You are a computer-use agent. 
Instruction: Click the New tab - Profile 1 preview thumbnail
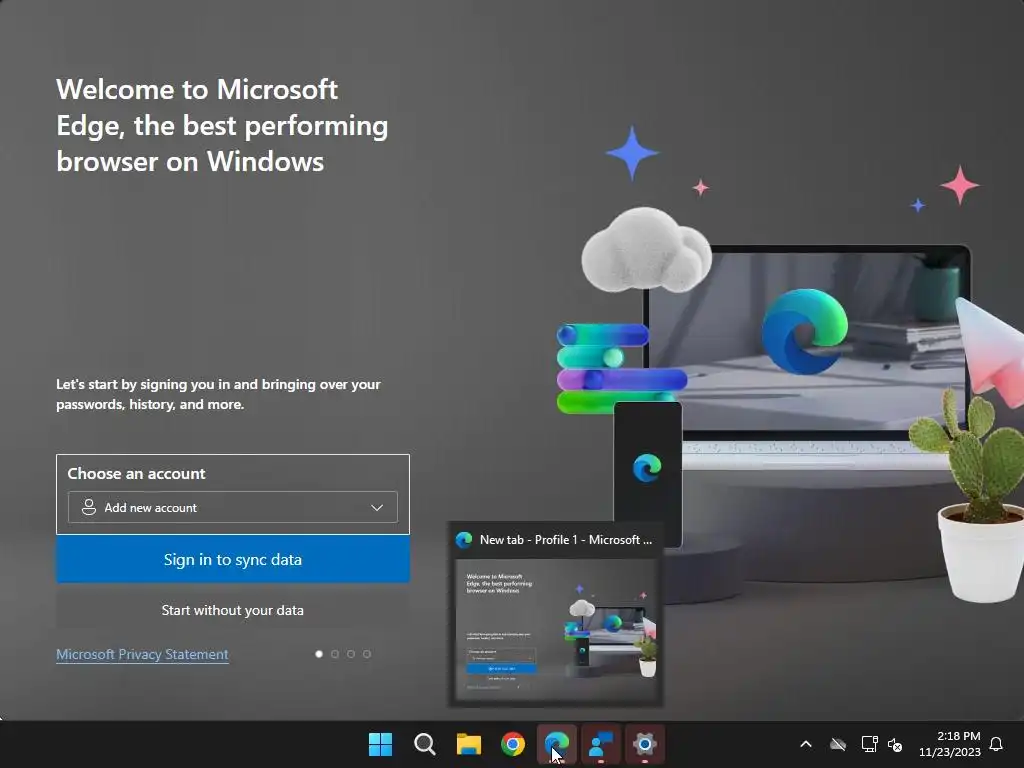click(556, 629)
